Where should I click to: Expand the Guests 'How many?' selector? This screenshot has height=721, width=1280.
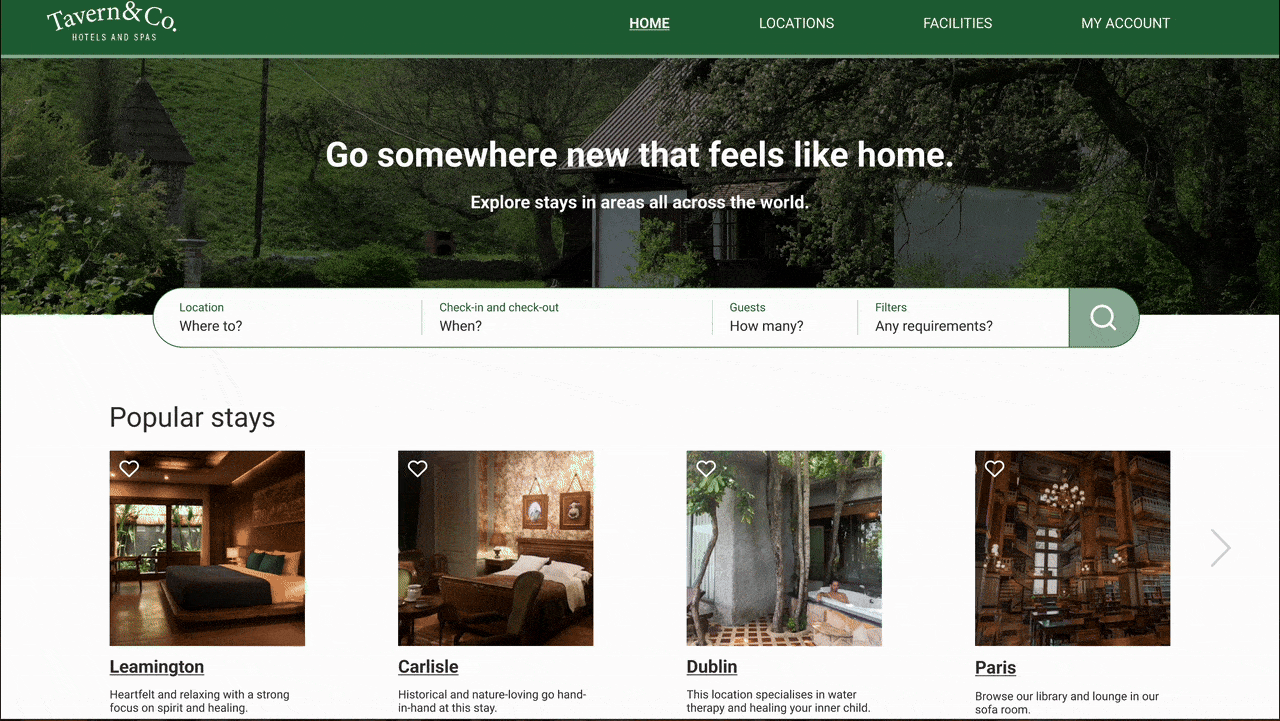pyautogui.click(x=785, y=318)
